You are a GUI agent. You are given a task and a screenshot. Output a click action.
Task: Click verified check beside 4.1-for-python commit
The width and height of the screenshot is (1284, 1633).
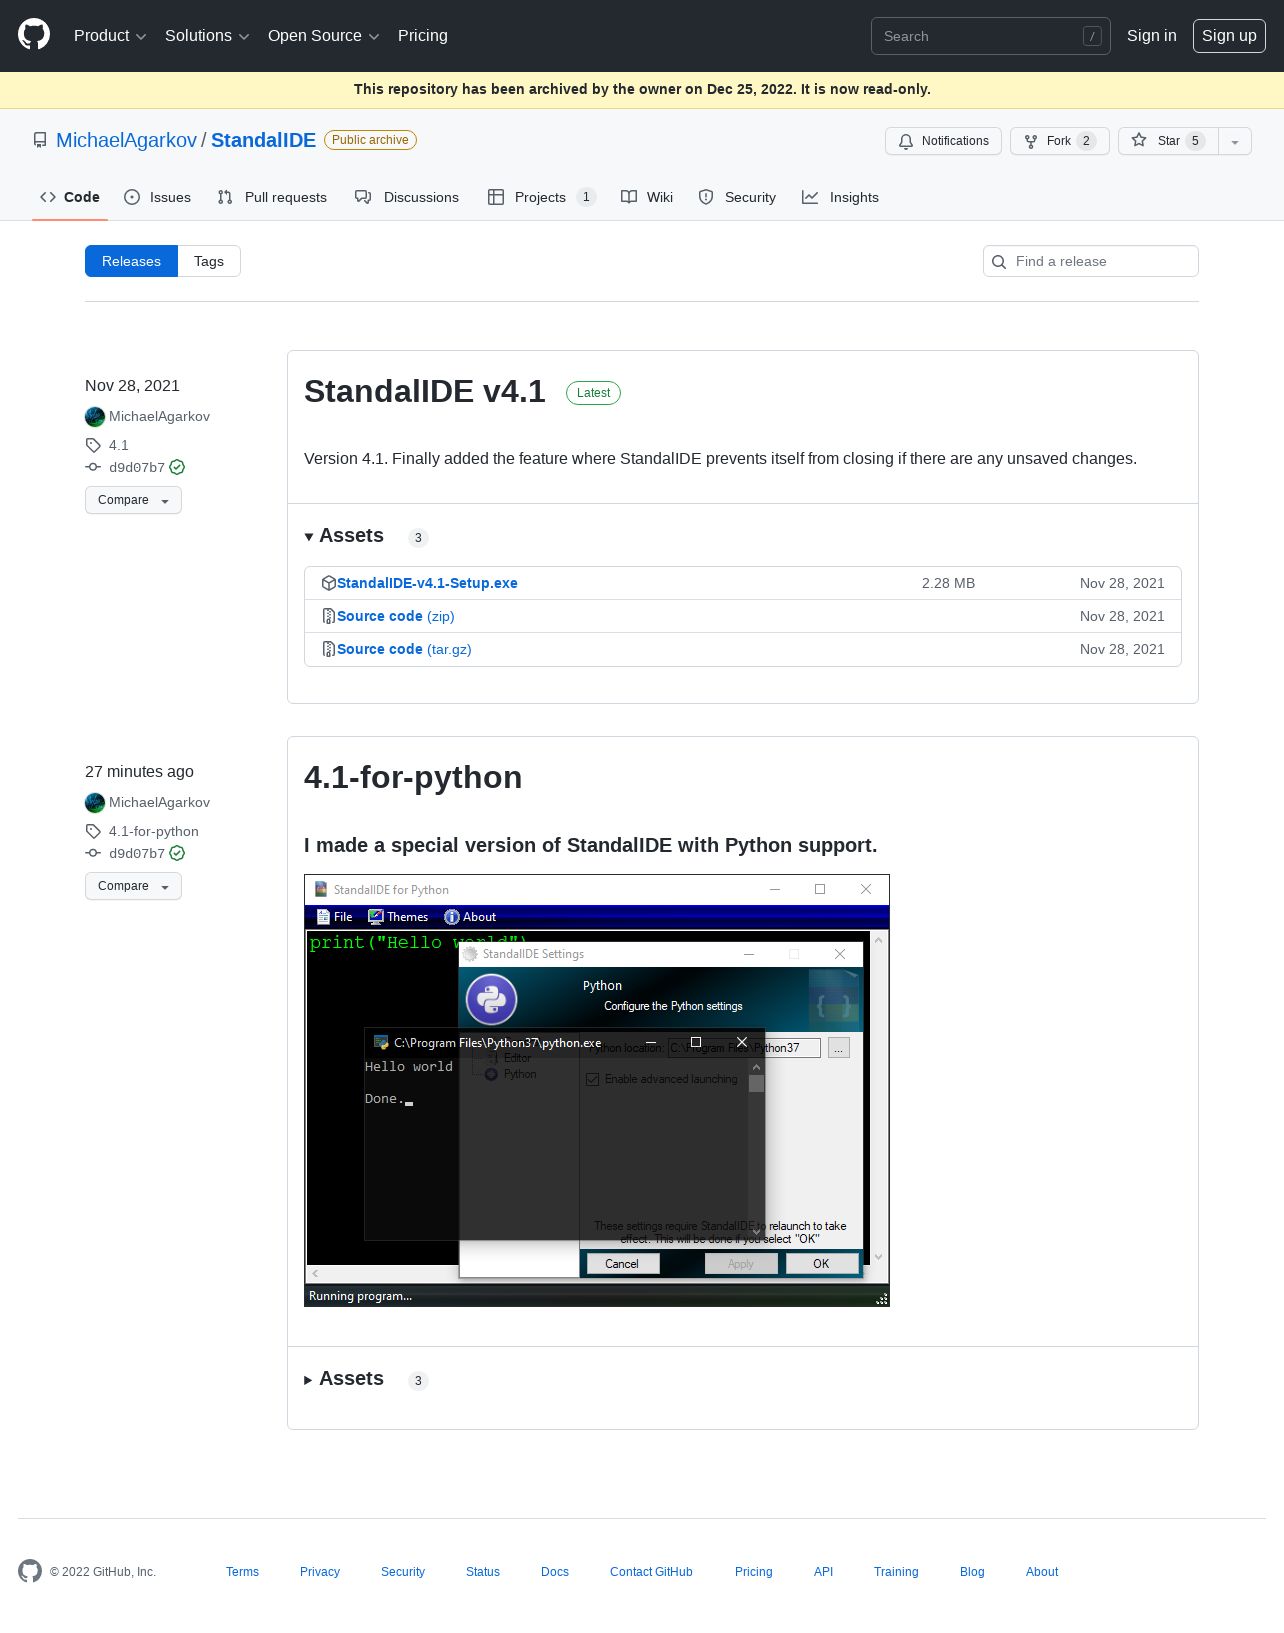pyautogui.click(x=177, y=853)
